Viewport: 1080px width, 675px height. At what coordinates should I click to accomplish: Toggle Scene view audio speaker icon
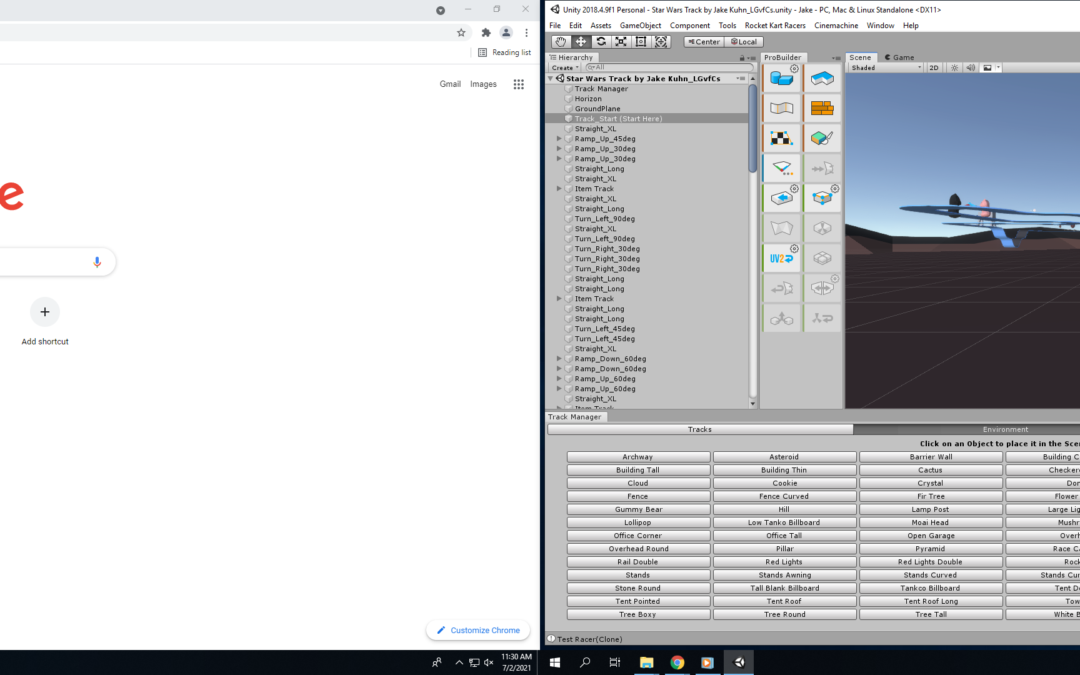point(971,68)
